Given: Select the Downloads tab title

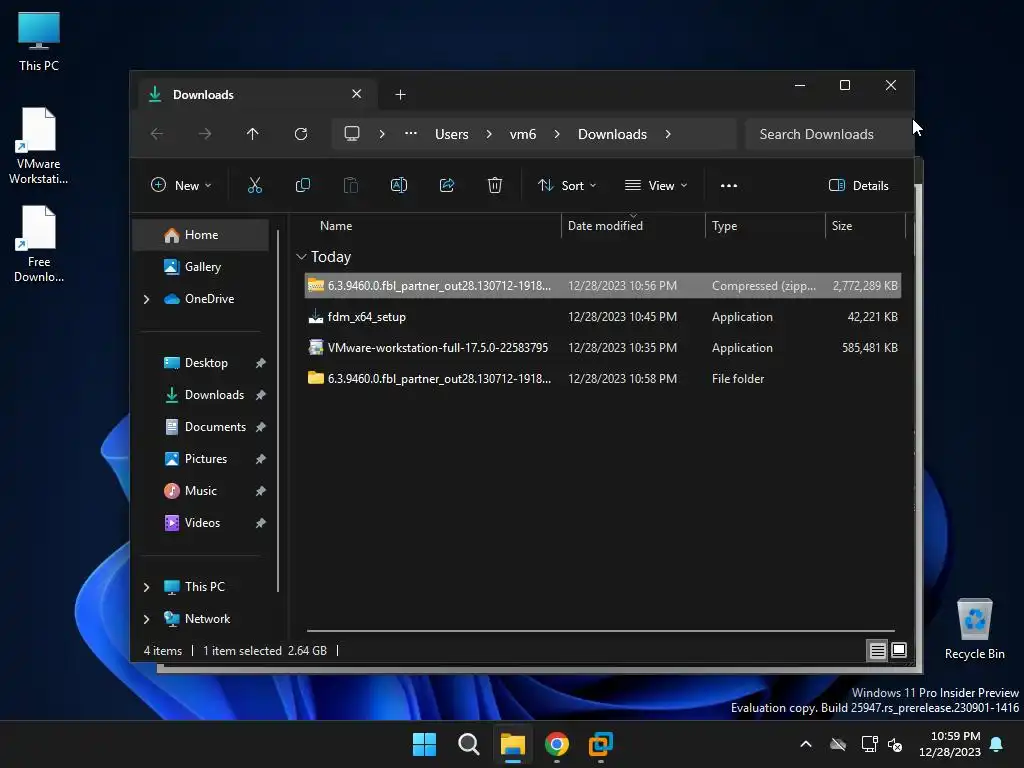Looking at the screenshot, I should [203, 95].
